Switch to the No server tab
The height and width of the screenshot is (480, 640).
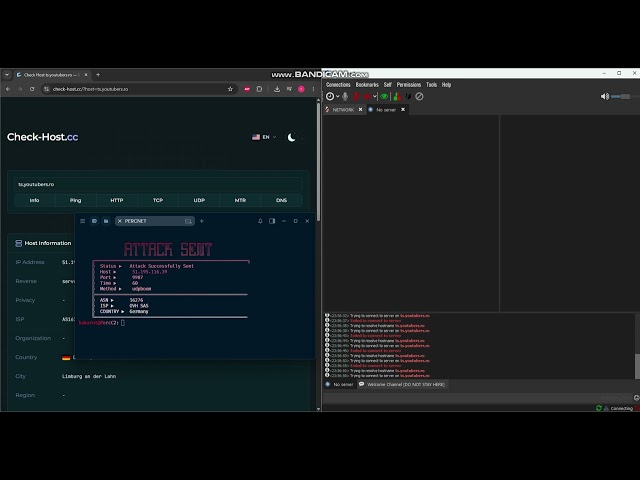tap(386, 110)
